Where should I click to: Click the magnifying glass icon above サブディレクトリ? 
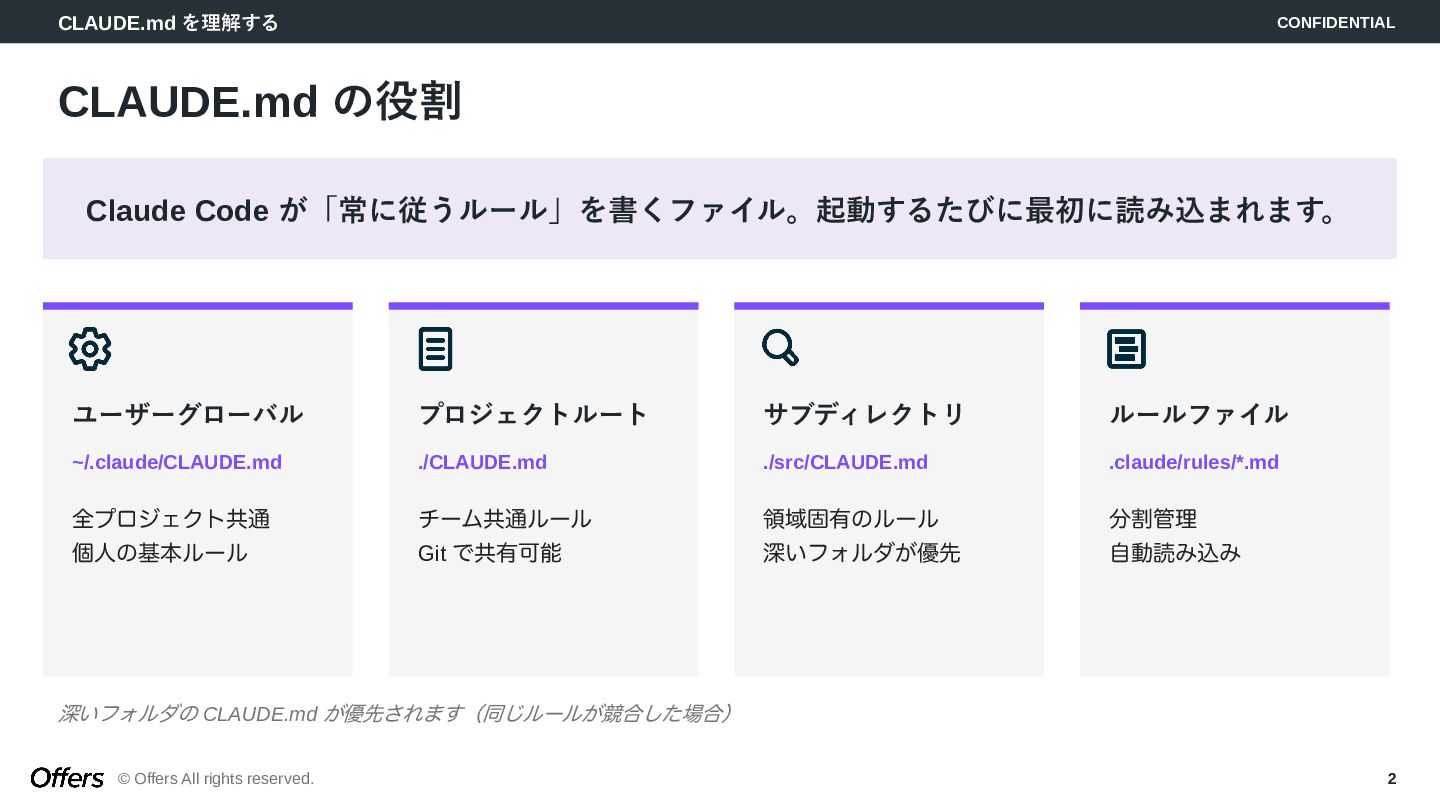tap(780, 348)
